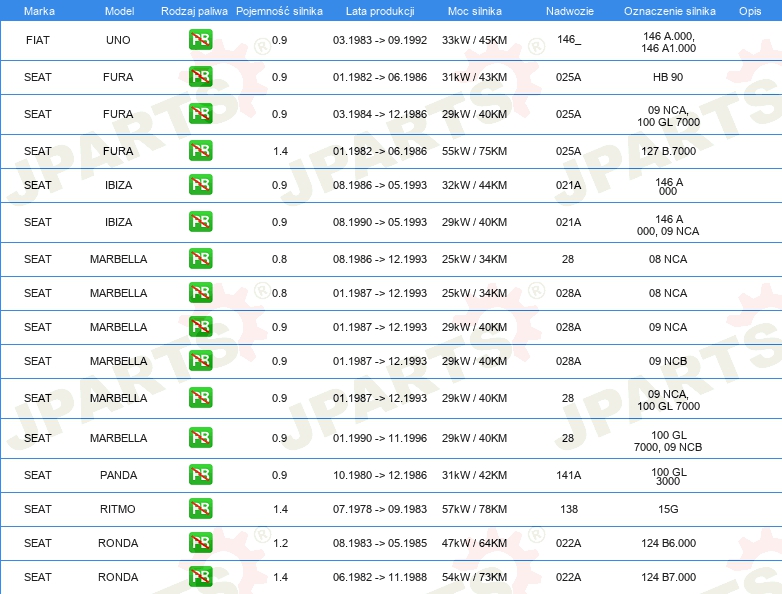Click the 146_ body code
Screen dimensions: 782x594
click(569, 39)
